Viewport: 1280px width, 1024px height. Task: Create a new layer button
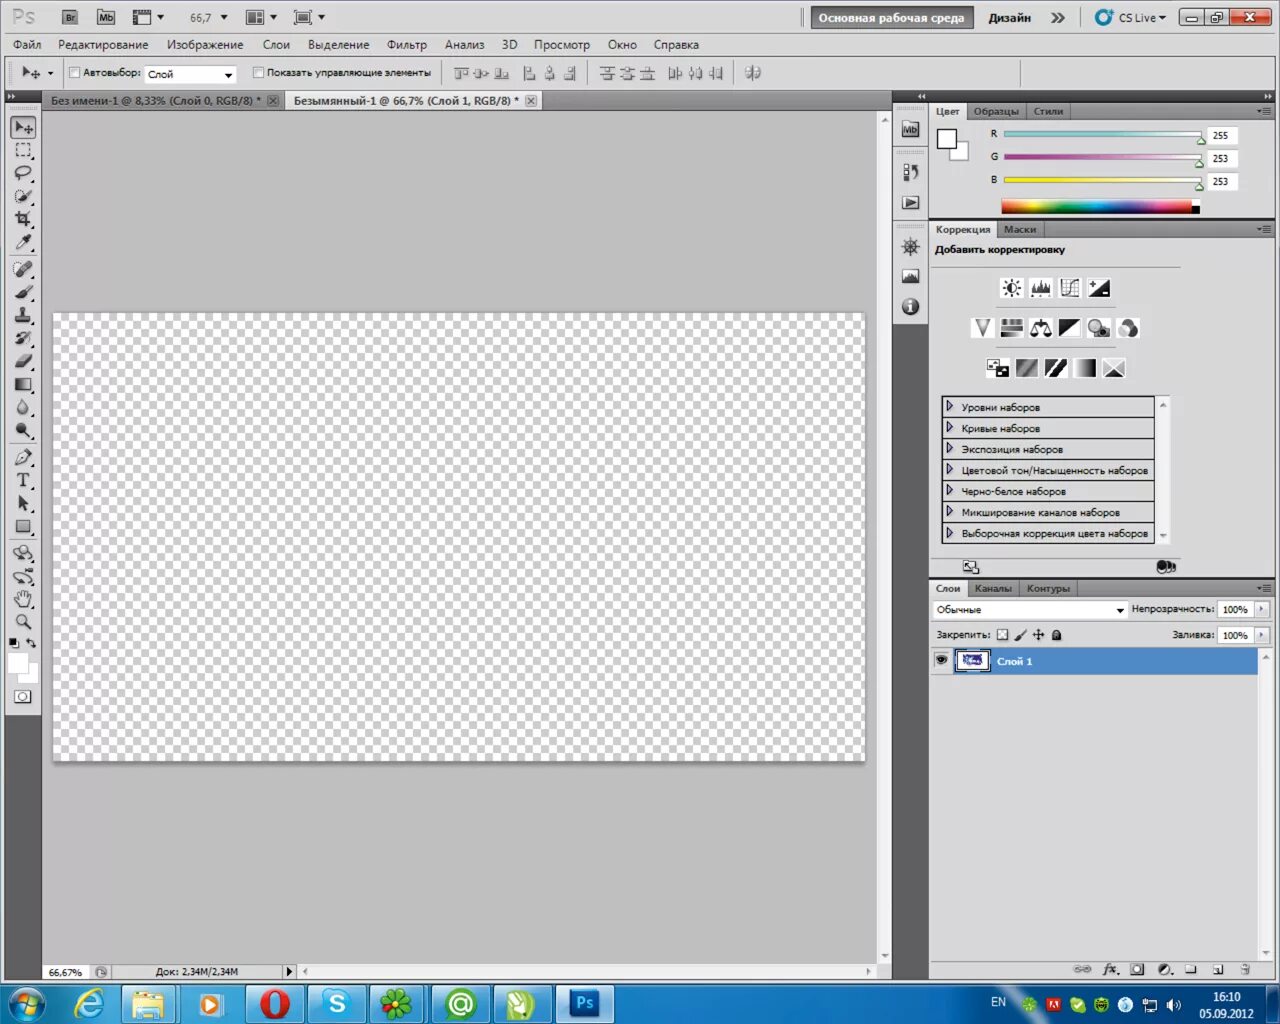pyautogui.click(x=1218, y=969)
